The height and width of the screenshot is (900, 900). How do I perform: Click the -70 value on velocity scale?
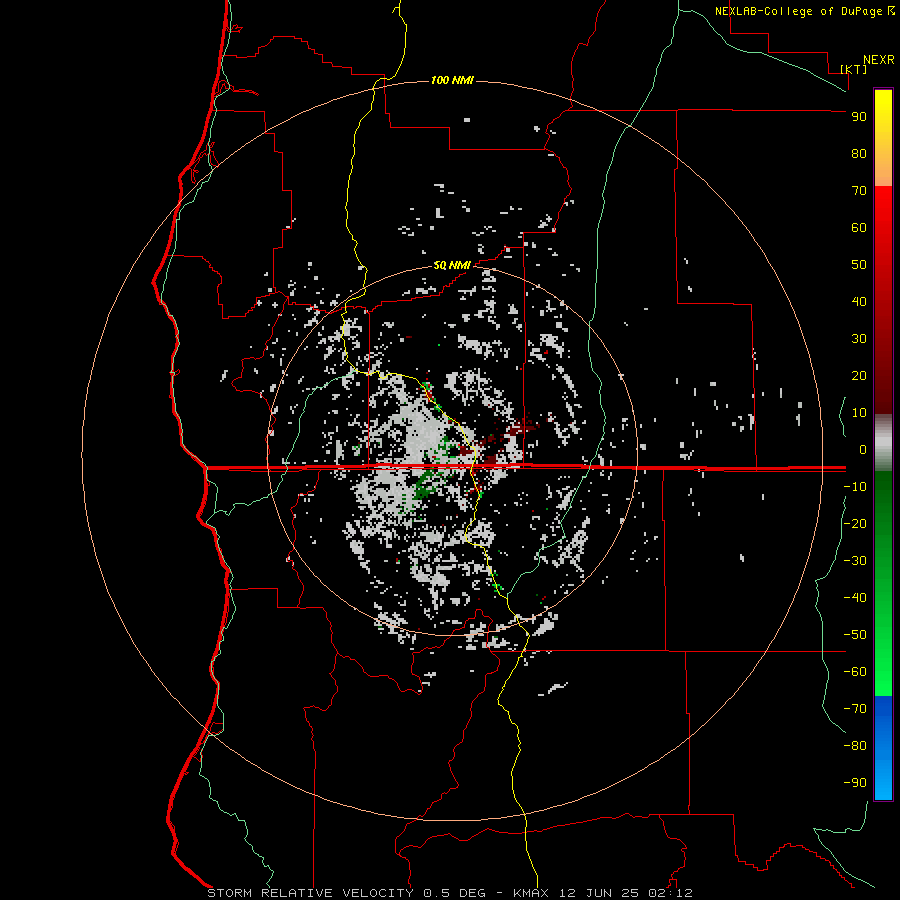coord(855,709)
